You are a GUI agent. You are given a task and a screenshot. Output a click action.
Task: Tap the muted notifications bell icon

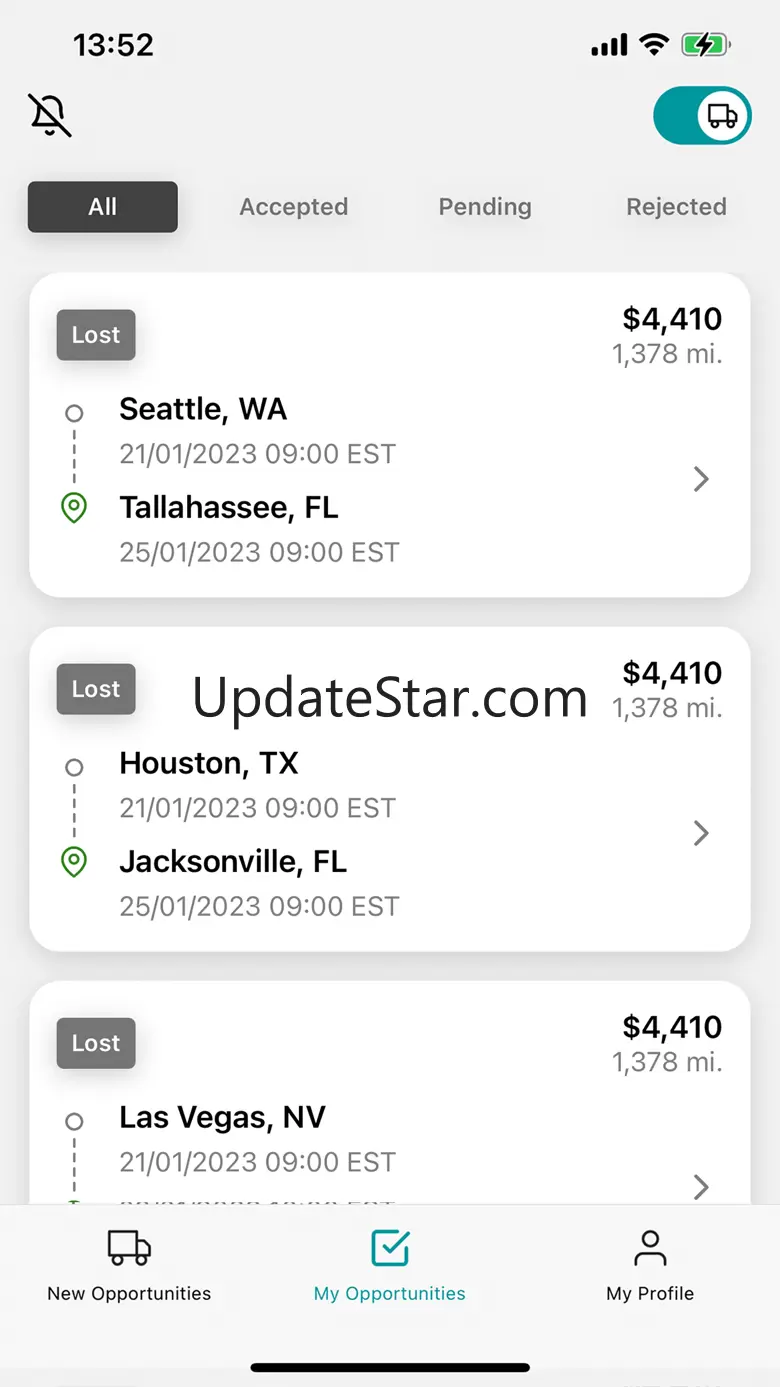click(x=50, y=115)
